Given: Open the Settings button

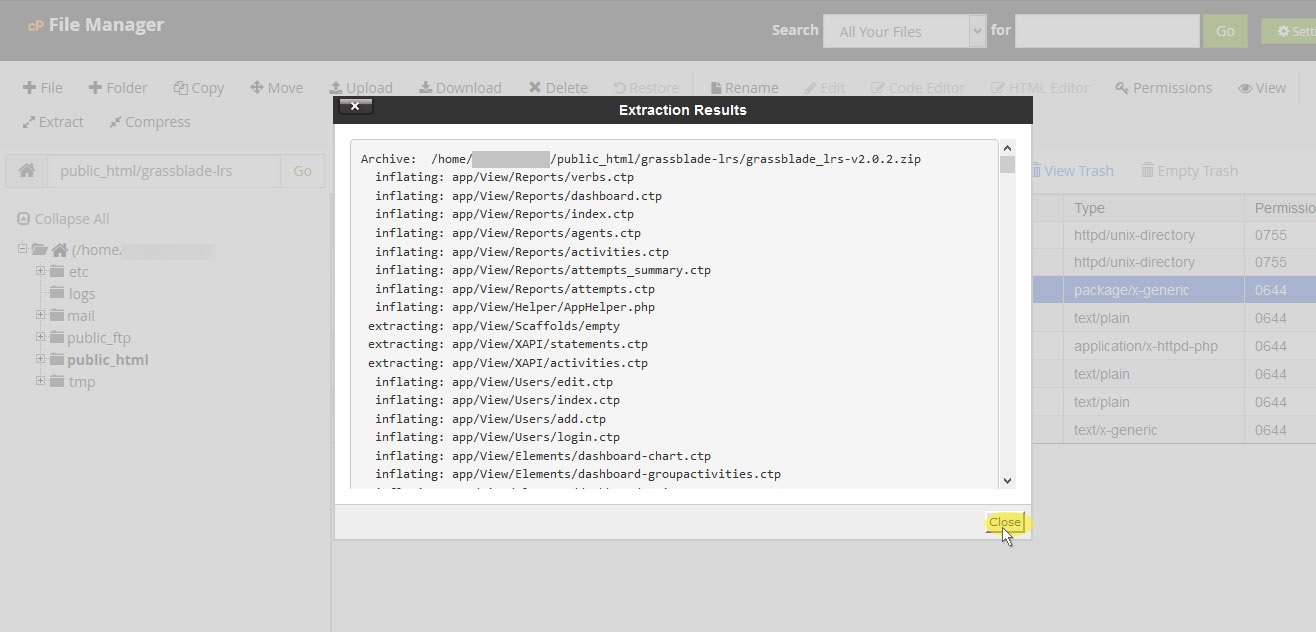Looking at the screenshot, I should [x=1289, y=32].
